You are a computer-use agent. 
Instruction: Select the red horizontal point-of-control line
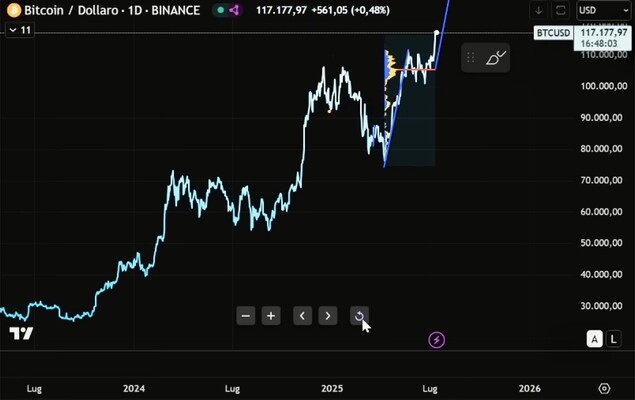417,70
